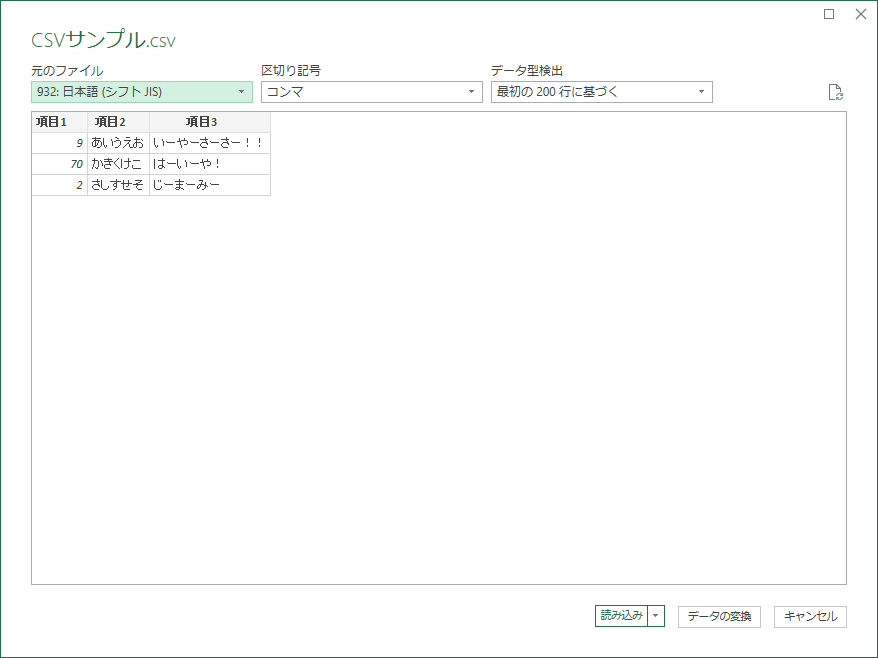Screen dimensions: 878x658
Task: Click the じーまーみー cell
Action: click(x=210, y=185)
